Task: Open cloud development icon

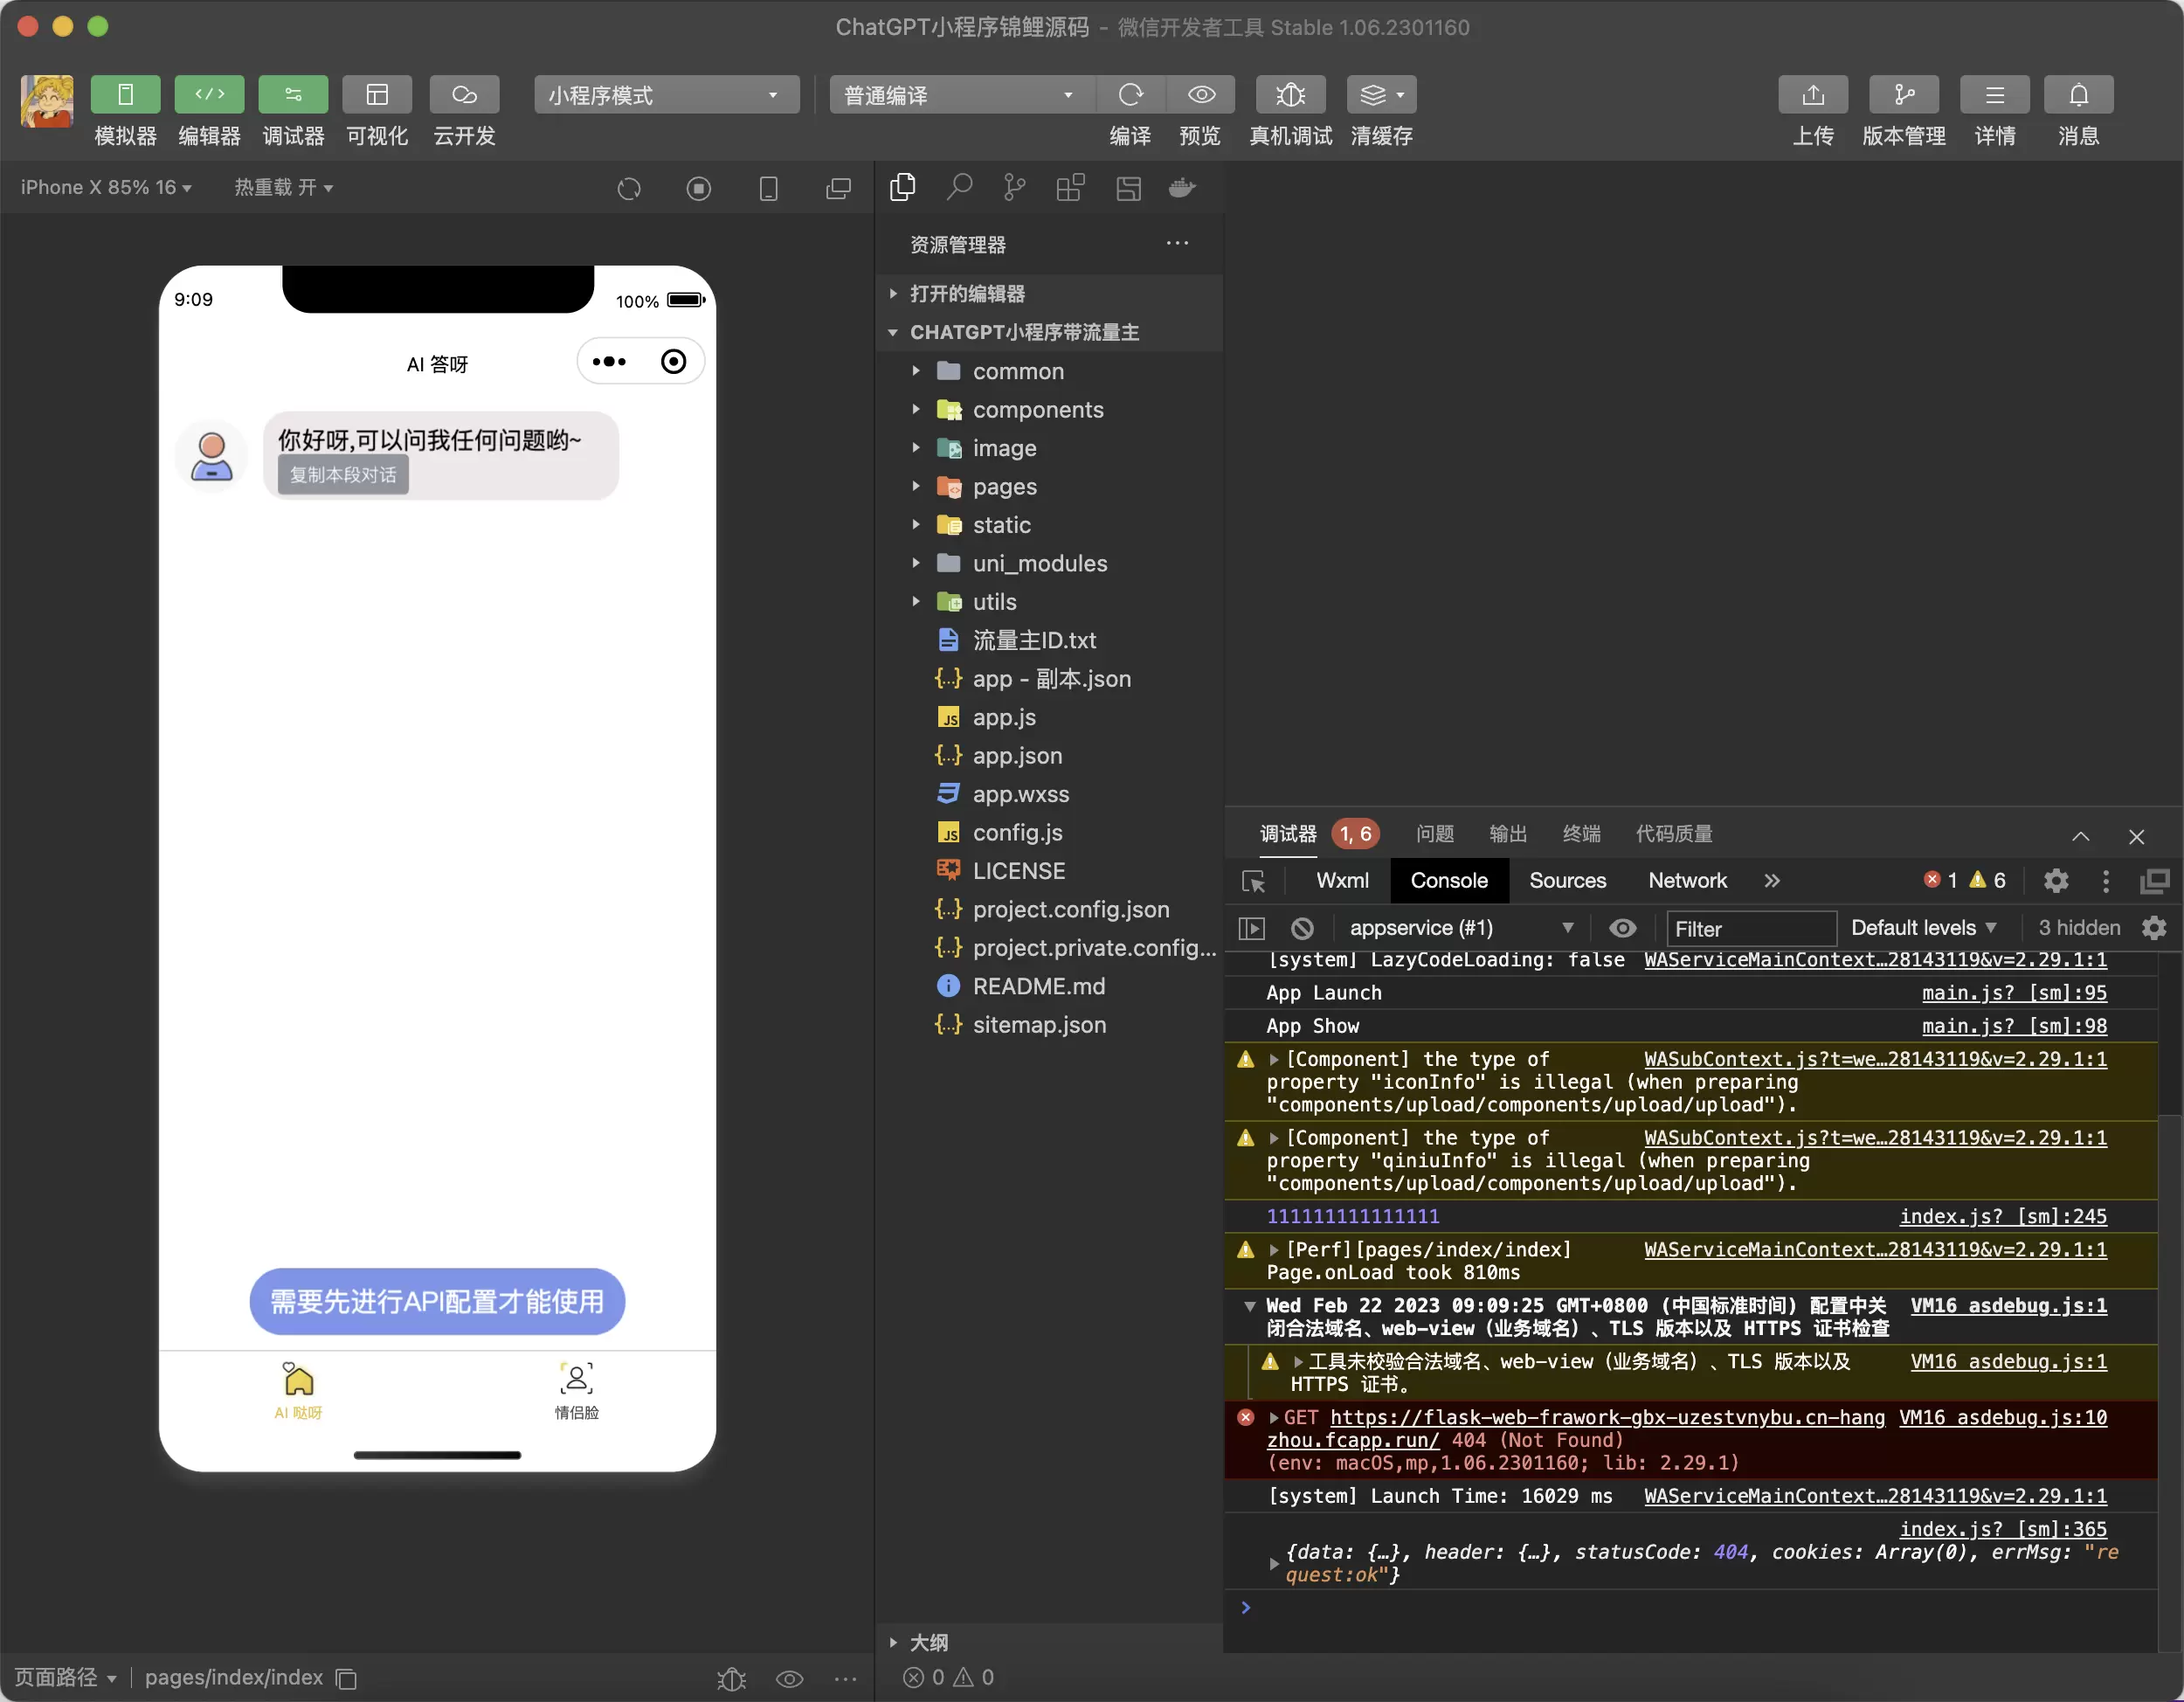Action: tap(464, 95)
